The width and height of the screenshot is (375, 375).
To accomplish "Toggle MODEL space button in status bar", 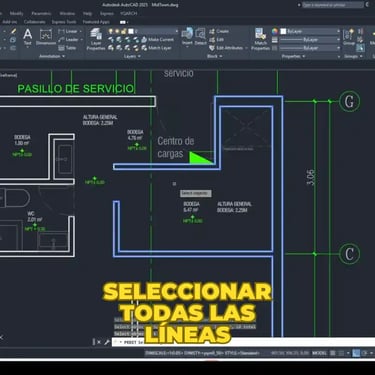I will click(x=319, y=353).
